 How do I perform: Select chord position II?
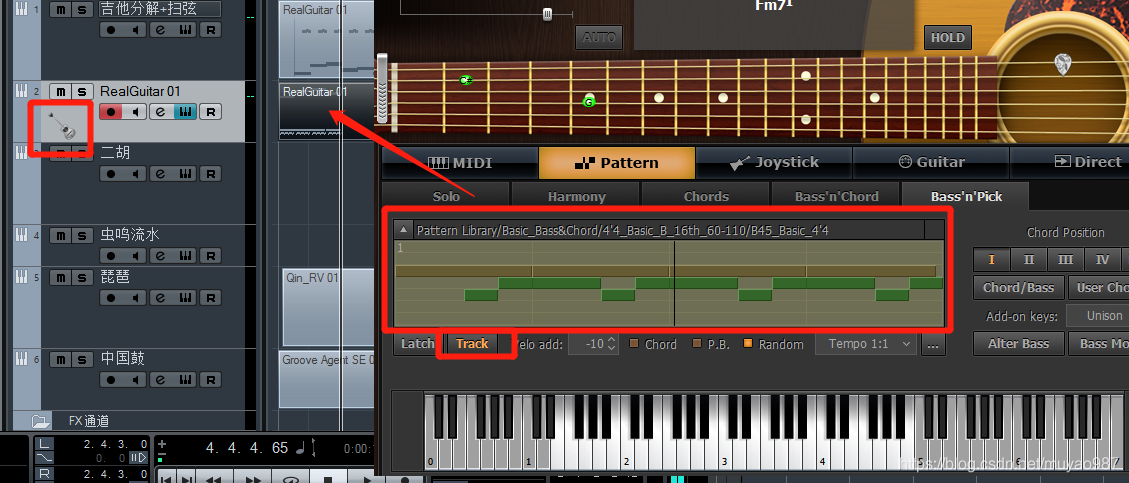point(1028,260)
